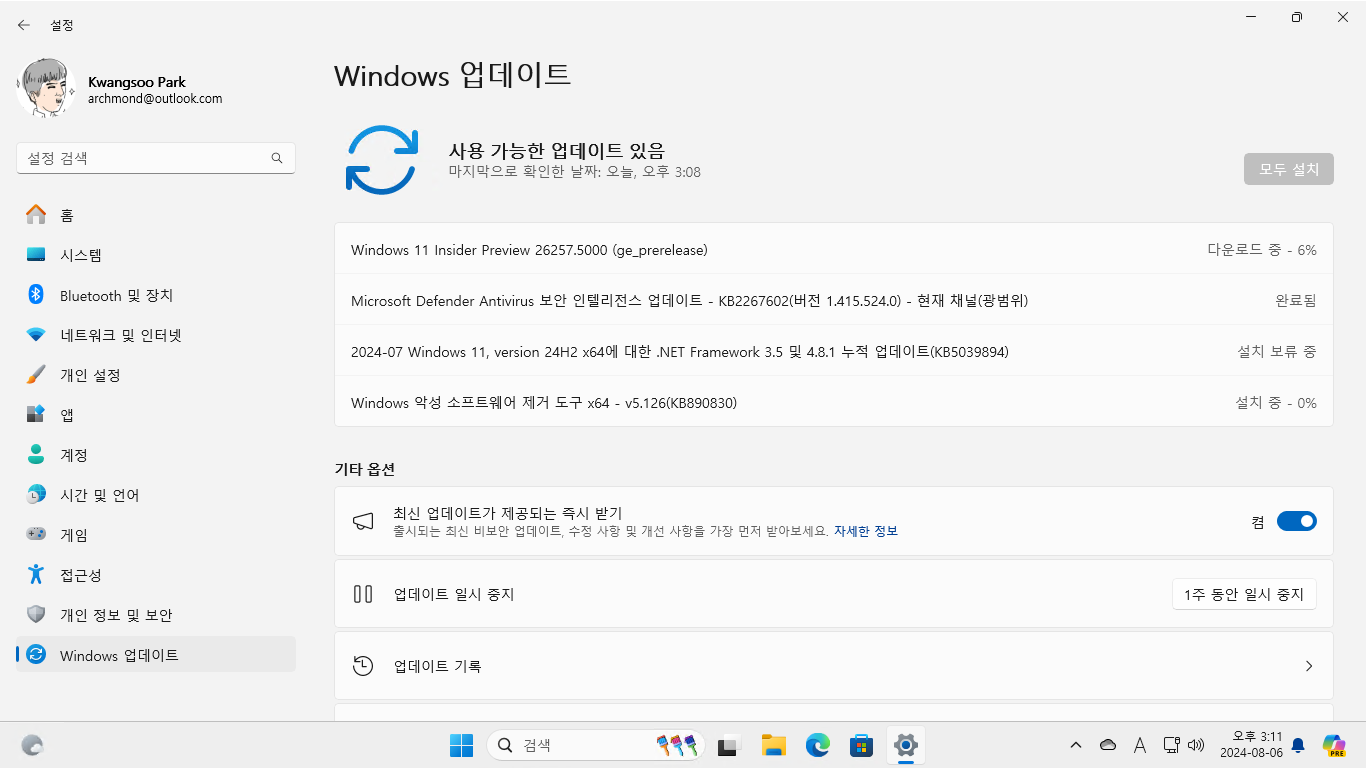Open File Explorer from the taskbar
1366x768 pixels.
coord(773,745)
